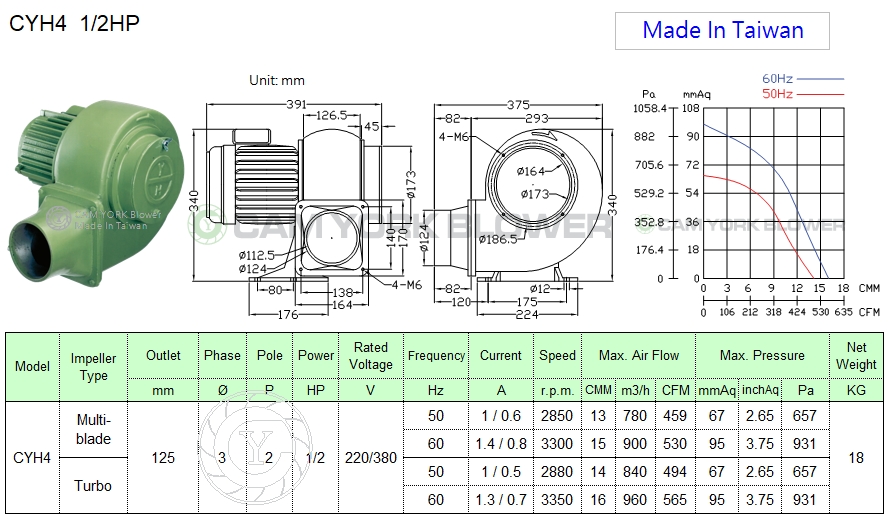Click the '459' CFM value
Screen dimensions: 890x523
pos(675,416)
